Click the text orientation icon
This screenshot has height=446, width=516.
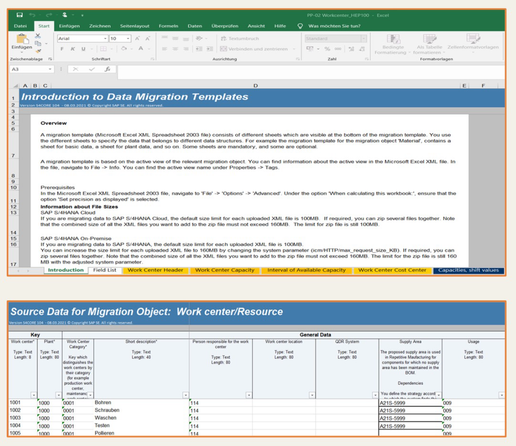pyautogui.click(x=199, y=38)
